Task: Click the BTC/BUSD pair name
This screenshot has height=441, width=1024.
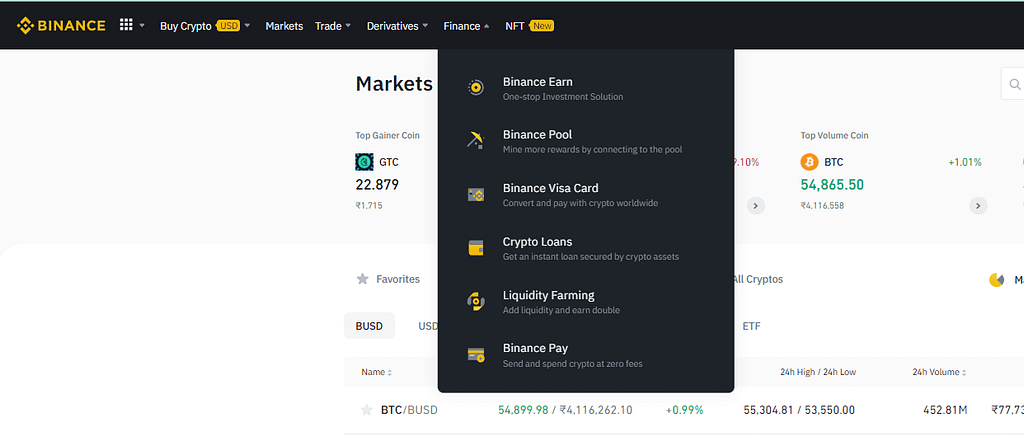Action: tap(409, 410)
